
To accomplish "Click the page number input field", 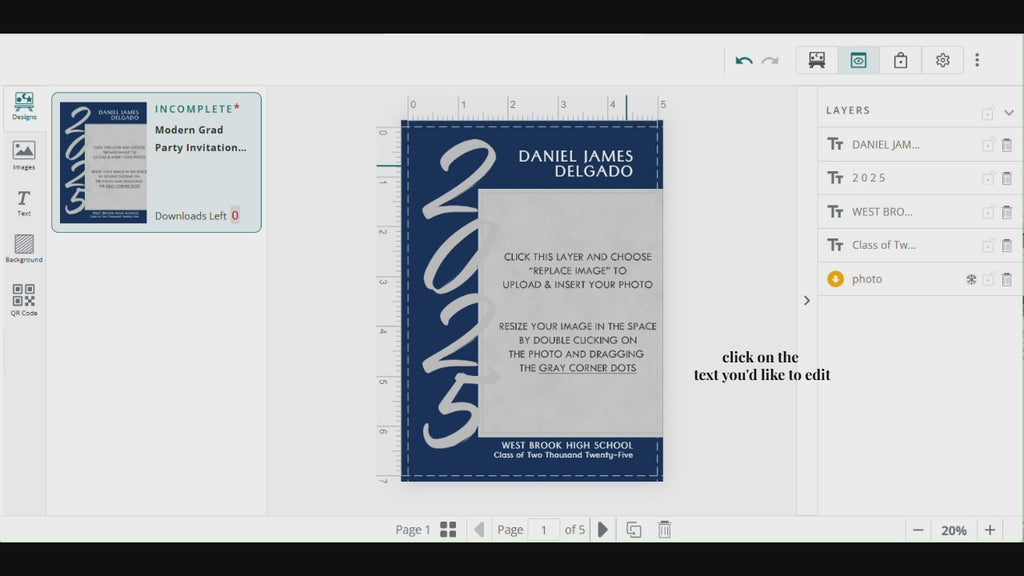I will pos(543,530).
